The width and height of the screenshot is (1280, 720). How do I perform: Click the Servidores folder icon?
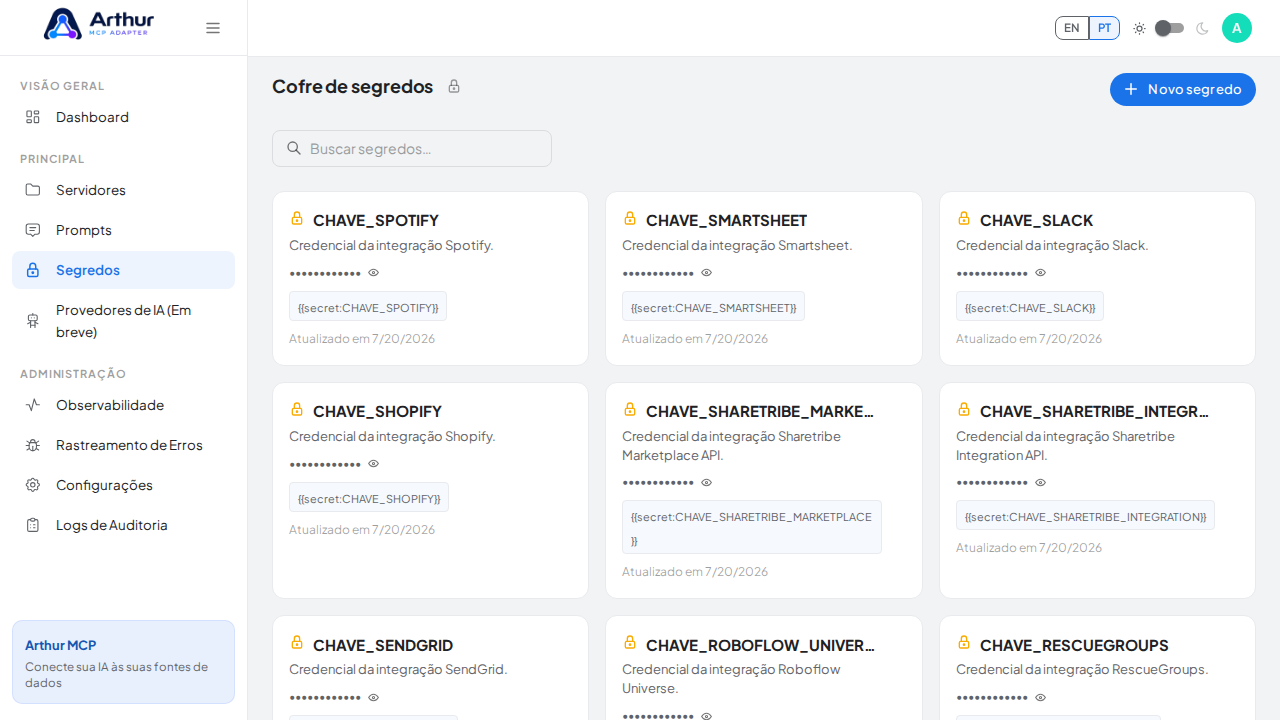[x=33, y=190]
